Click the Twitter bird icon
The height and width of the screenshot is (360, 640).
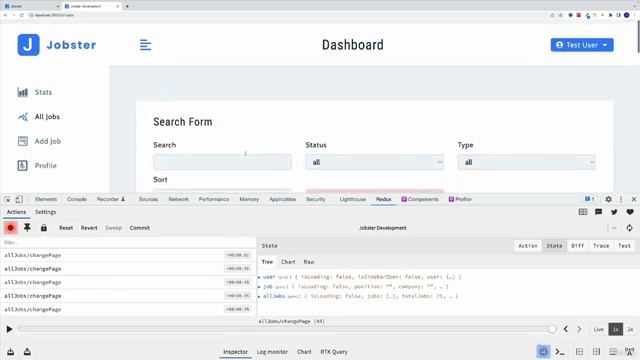click(x=614, y=212)
